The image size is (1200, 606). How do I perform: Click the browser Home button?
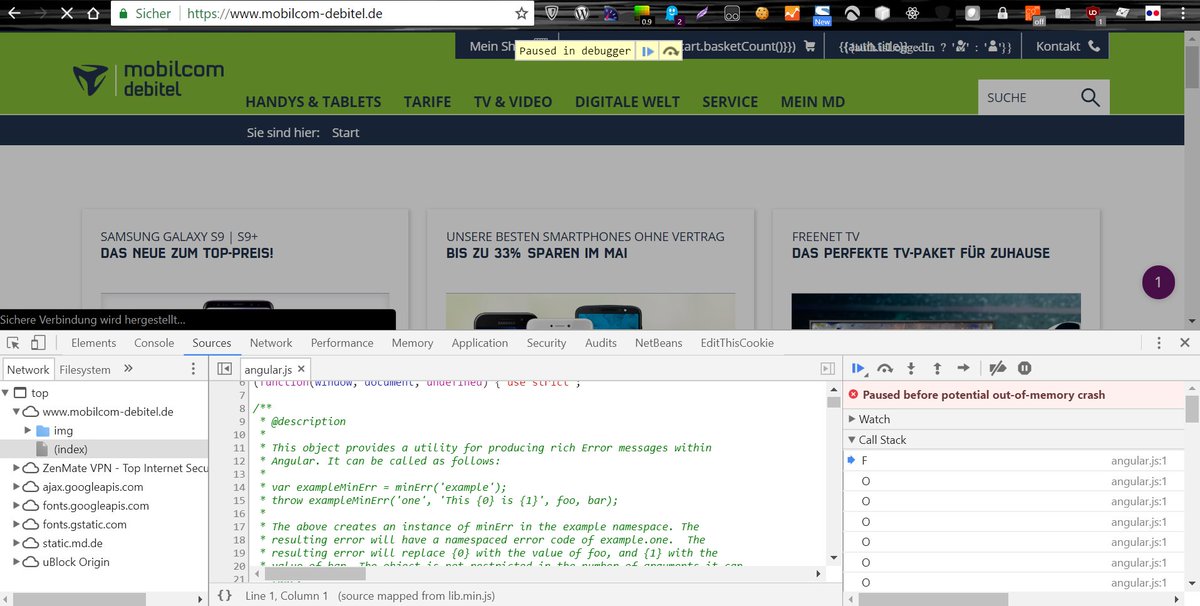click(x=92, y=14)
